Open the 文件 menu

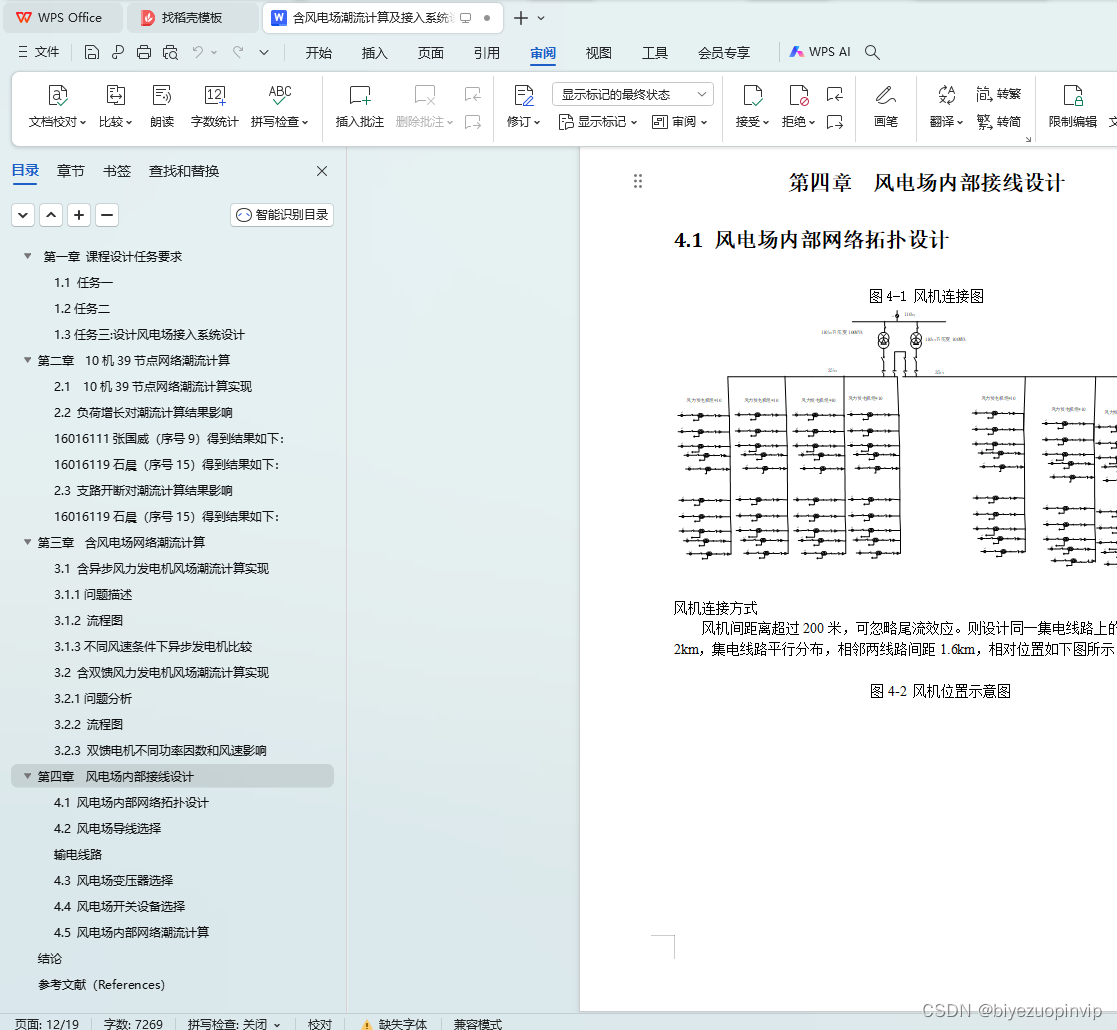[38, 52]
